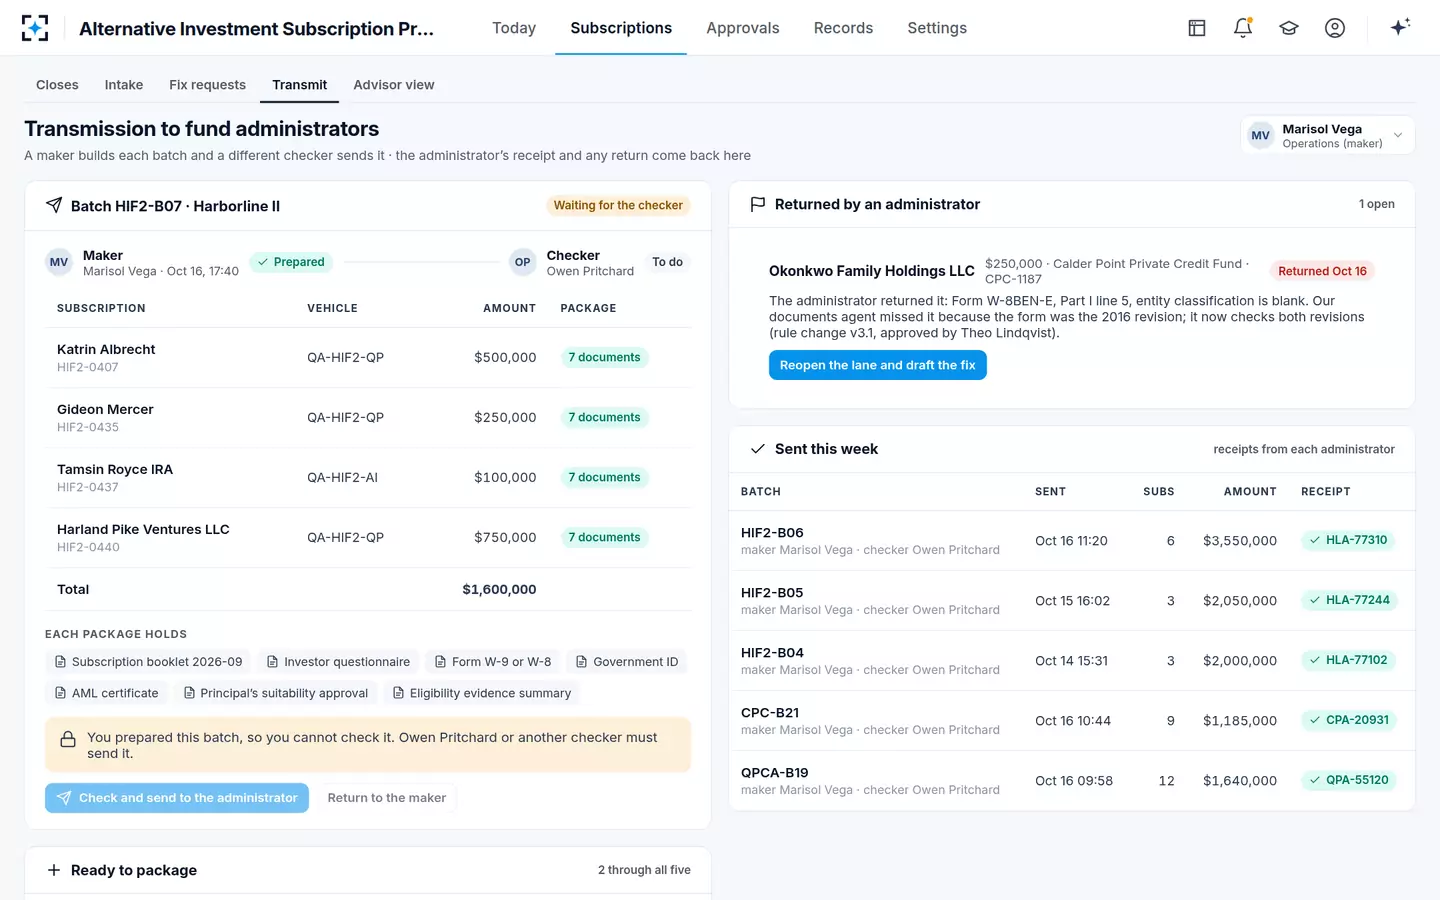Open the AI sparkle assistant
Screen dimensions: 1440x900
pos(1400,27)
